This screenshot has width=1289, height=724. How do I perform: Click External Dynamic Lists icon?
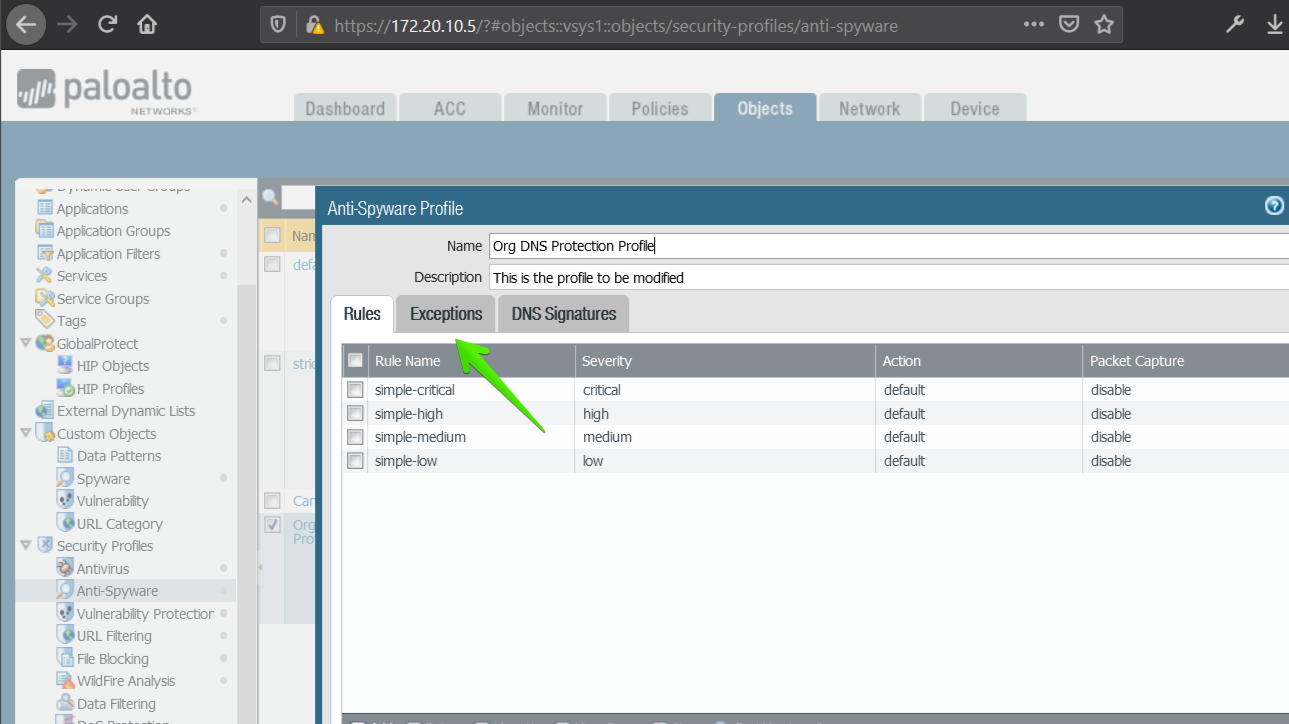point(44,410)
